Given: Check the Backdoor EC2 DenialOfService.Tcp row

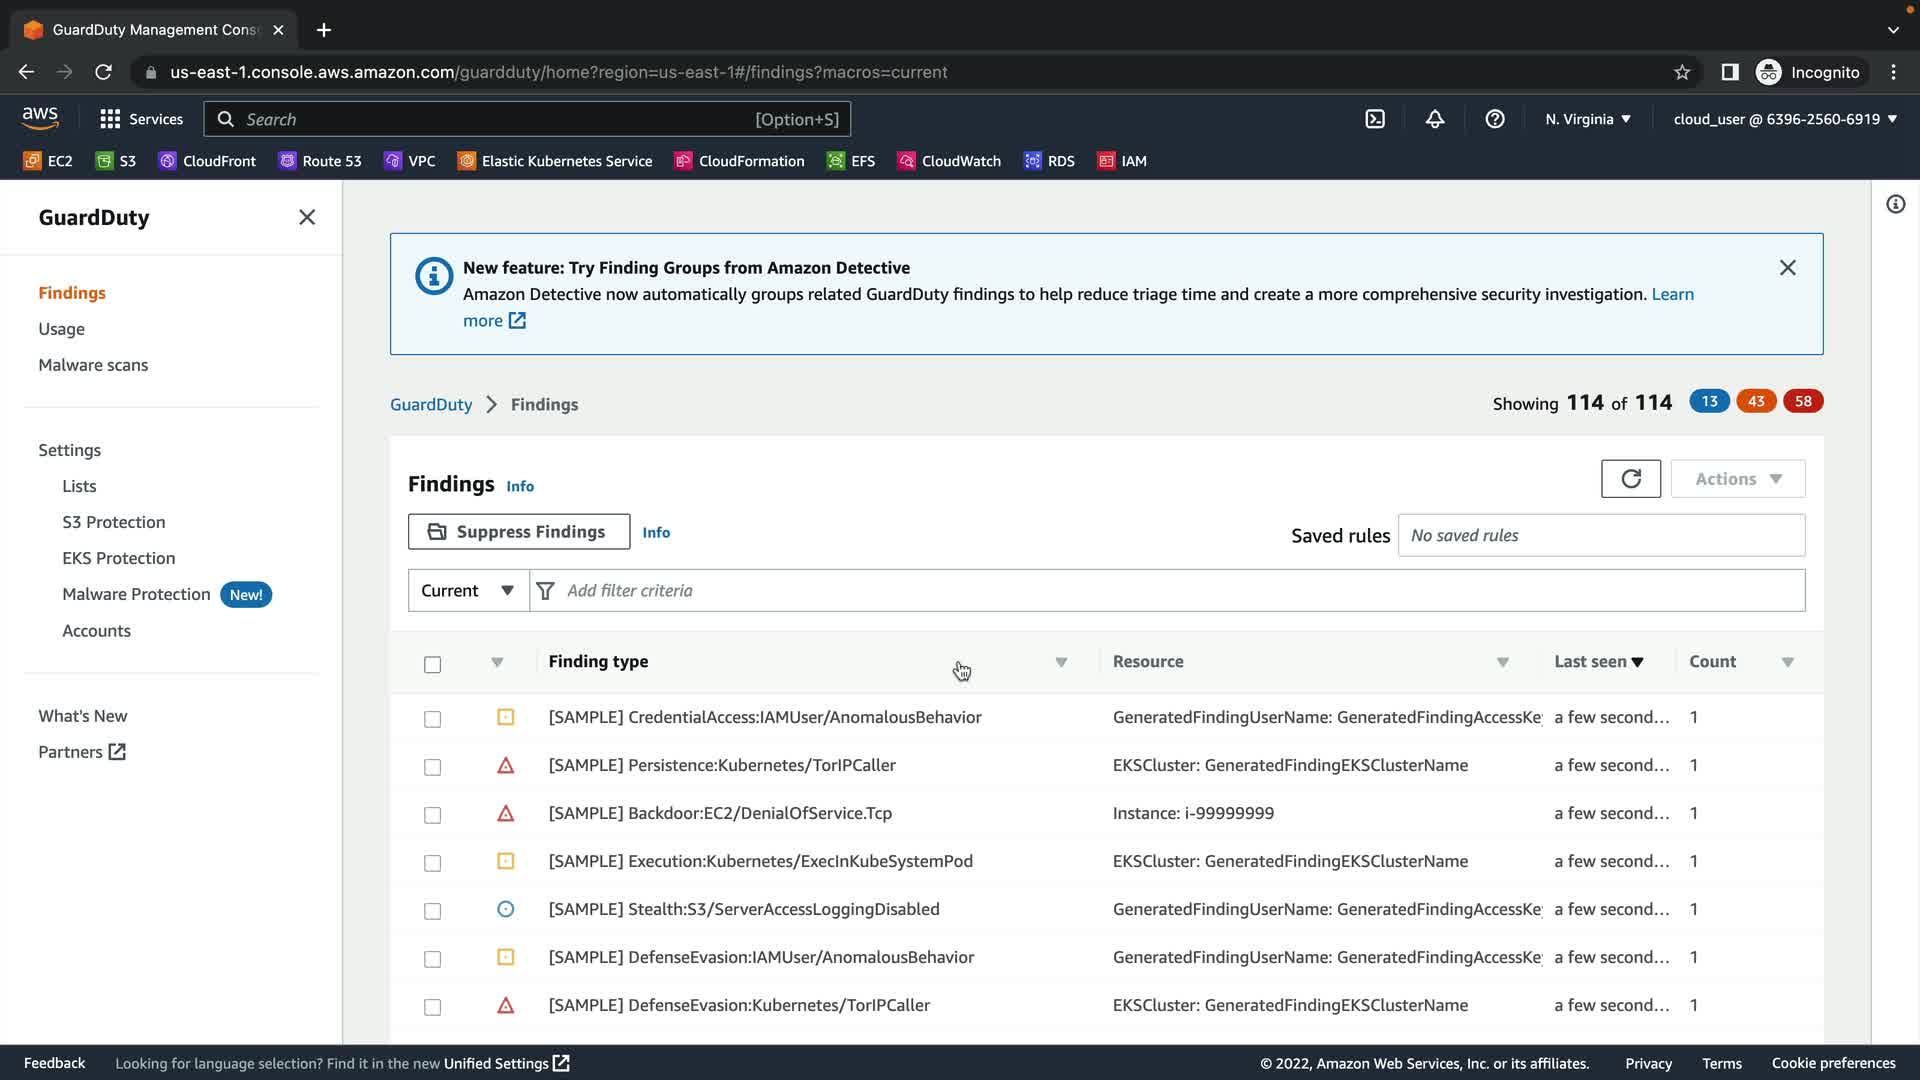Looking at the screenshot, I should [x=432, y=815].
